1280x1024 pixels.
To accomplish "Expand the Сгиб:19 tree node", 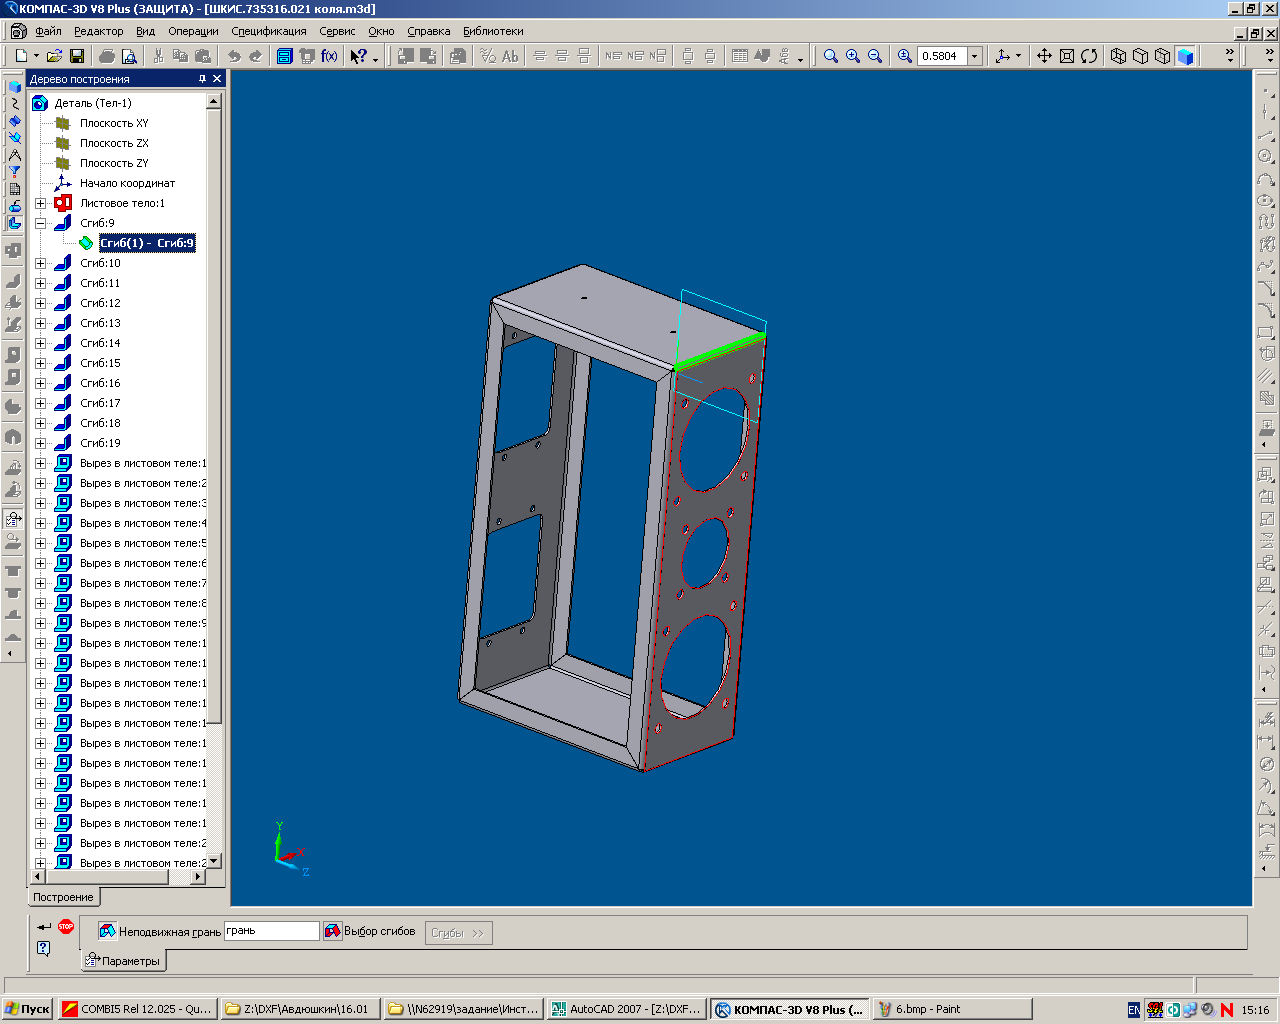I will (41, 443).
